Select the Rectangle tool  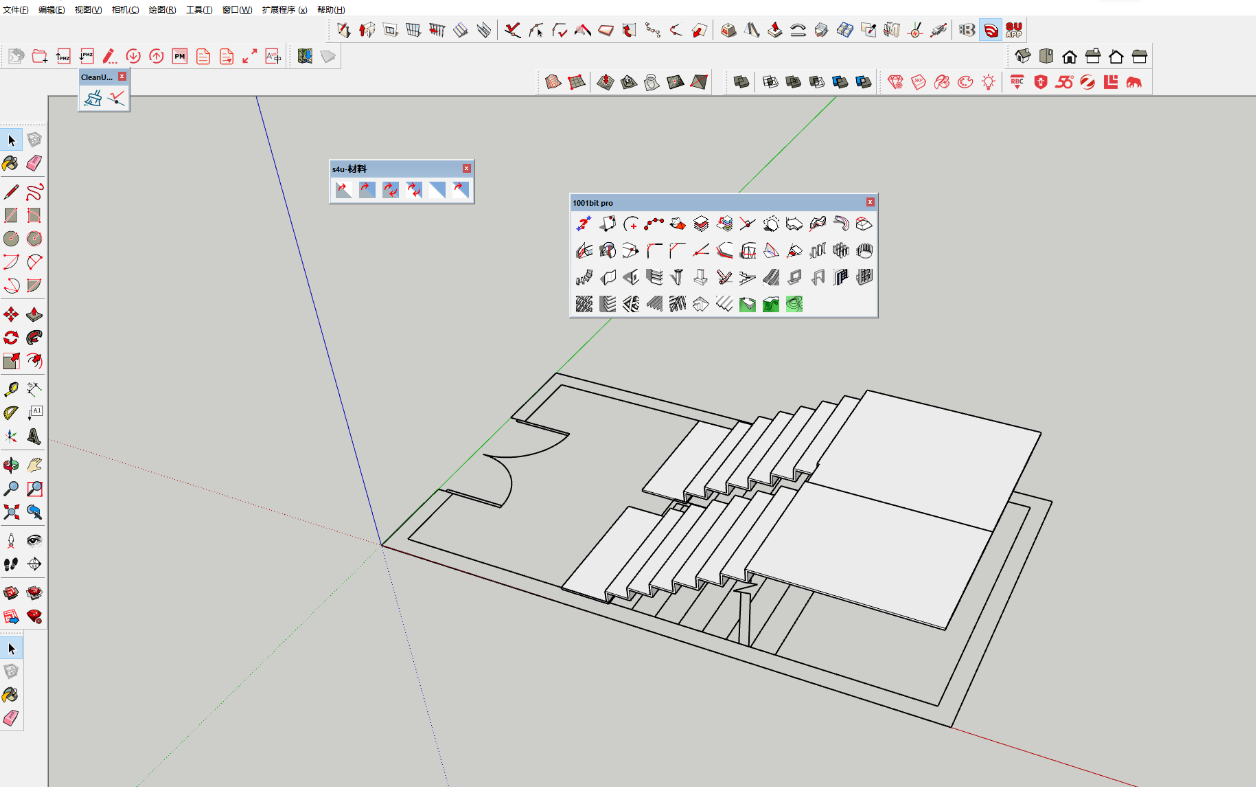click(11, 215)
